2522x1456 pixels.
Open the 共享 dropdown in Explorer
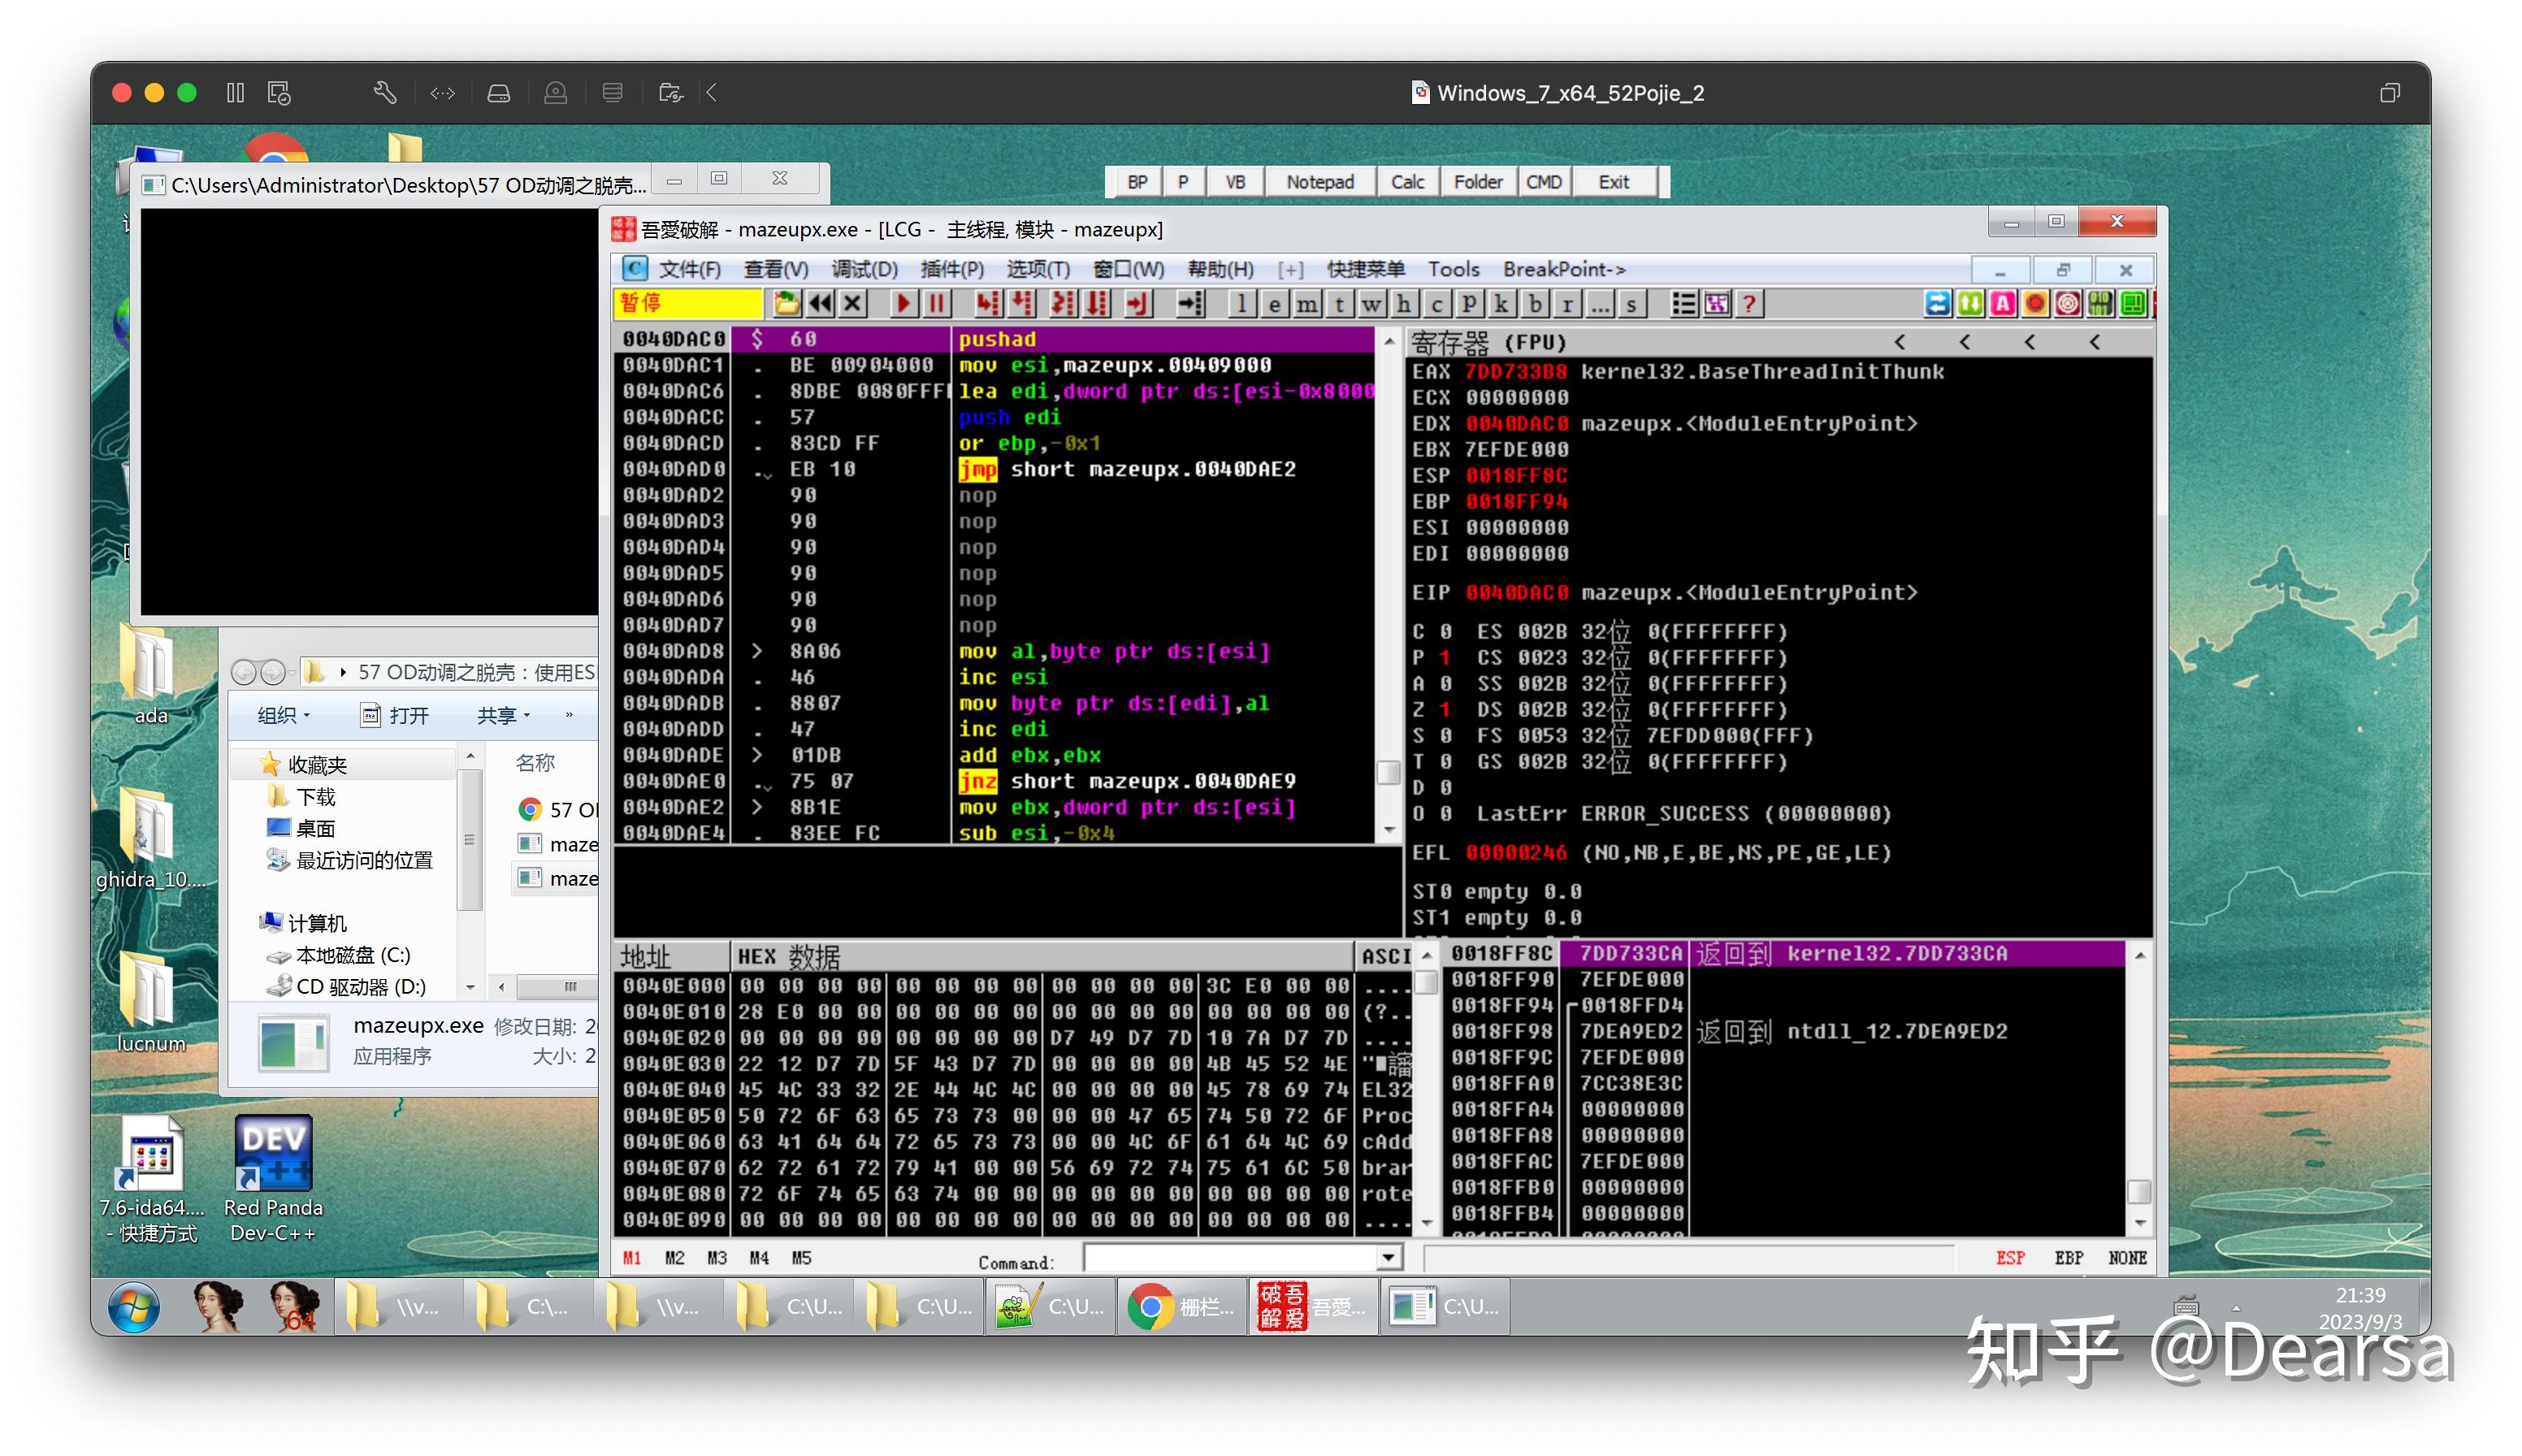503,715
